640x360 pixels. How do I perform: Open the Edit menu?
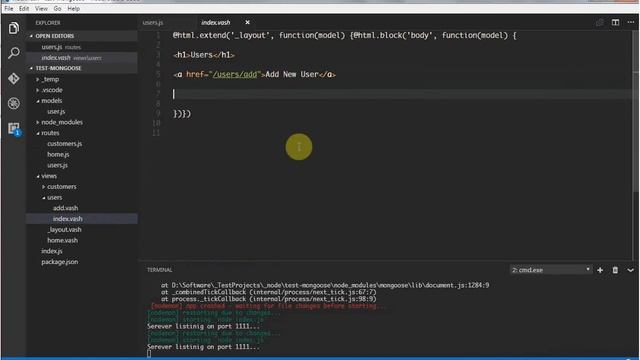pos(24,8)
